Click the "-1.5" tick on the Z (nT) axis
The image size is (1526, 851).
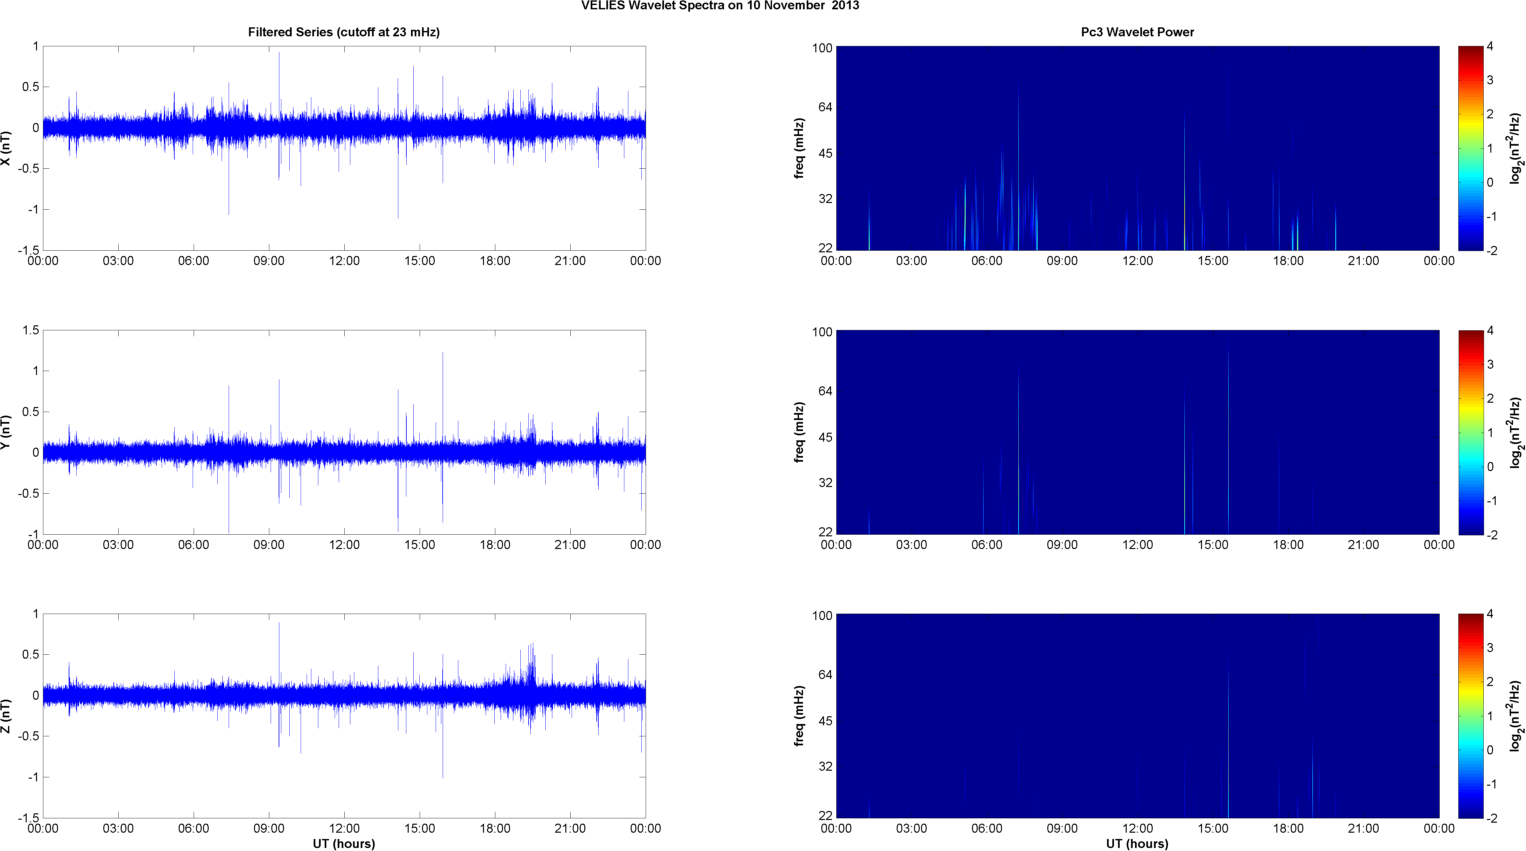28,818
